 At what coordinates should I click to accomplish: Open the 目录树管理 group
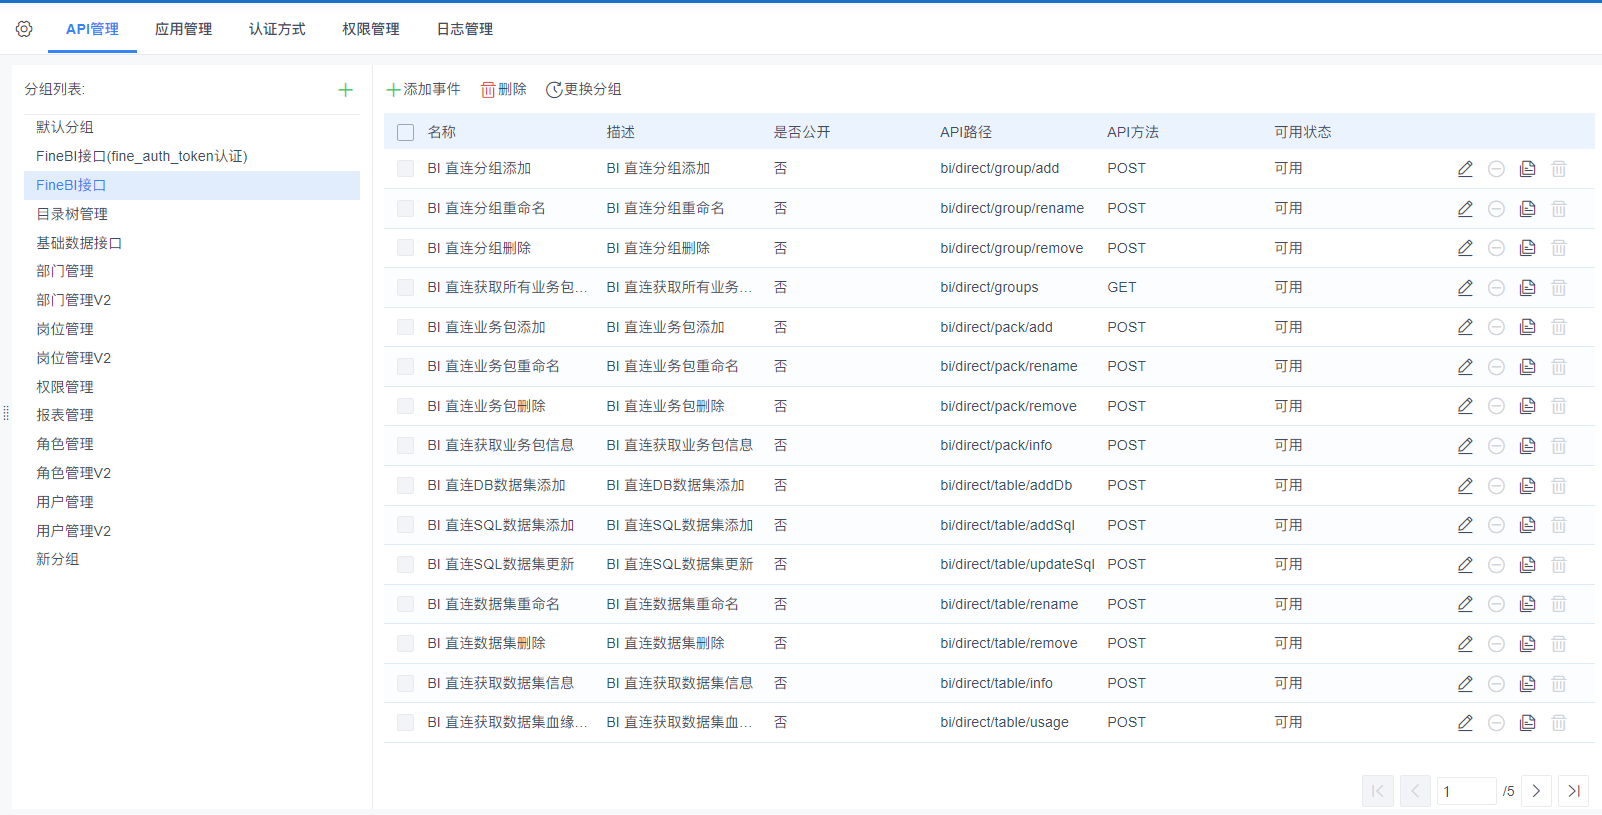[x=192, y=214]
